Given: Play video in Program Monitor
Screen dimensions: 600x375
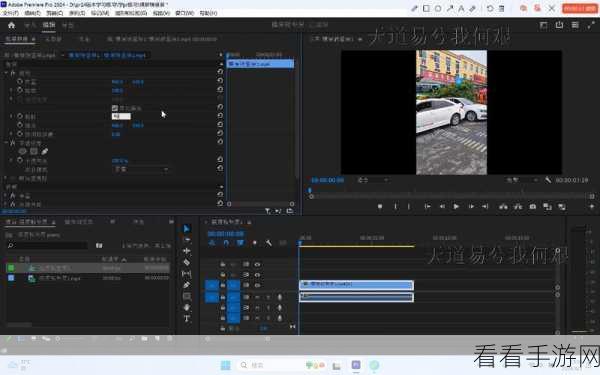Looking at the screenshot, I should pyautogui.click(x=456, y=207).
